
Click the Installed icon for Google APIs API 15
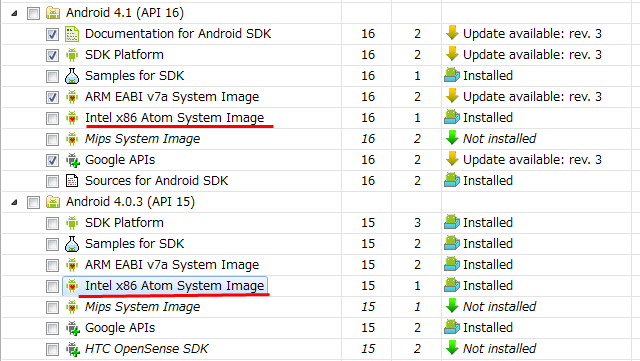(452, 327)
